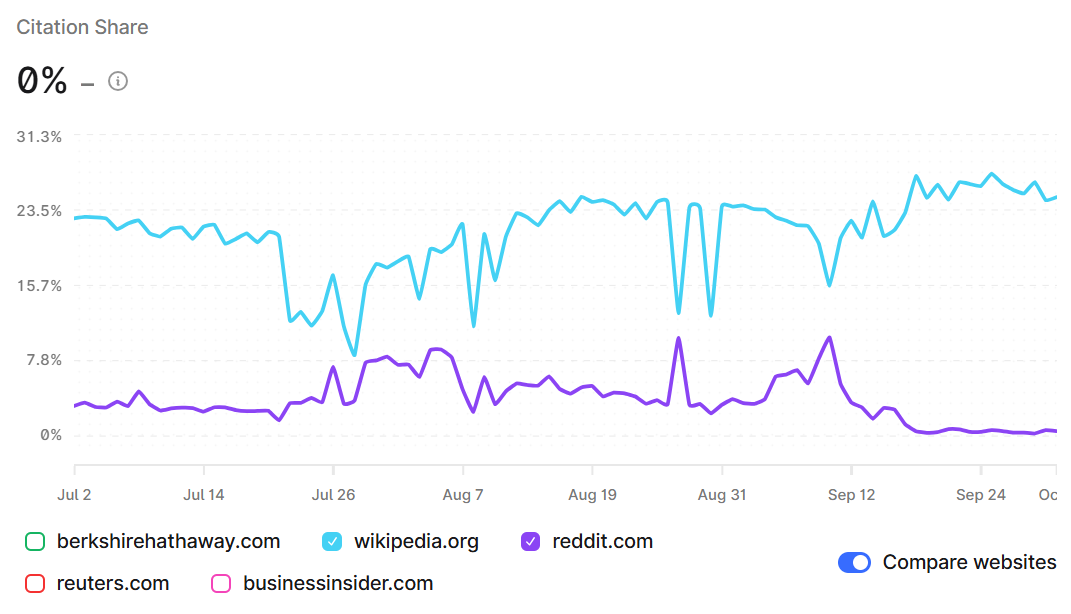Enable the businessinsider.com checkbox
The image size is (1071, 614).
point(221,583)
